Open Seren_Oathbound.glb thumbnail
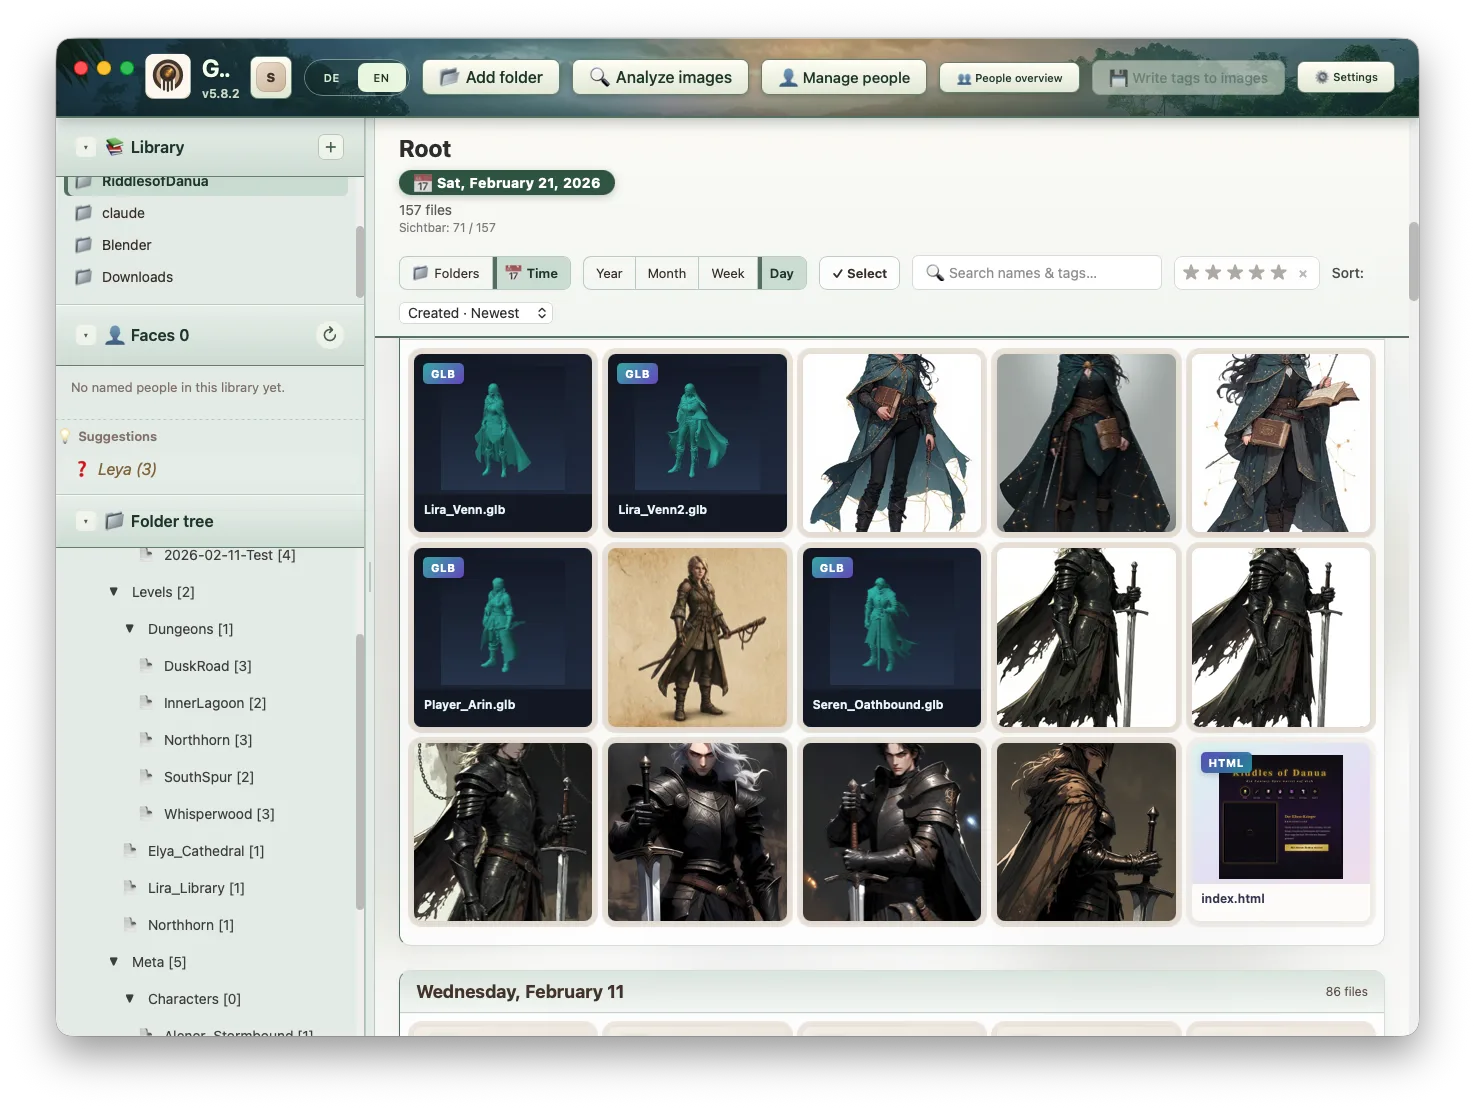Screen dimensions: 1475x1110 (x=892, y=637)
